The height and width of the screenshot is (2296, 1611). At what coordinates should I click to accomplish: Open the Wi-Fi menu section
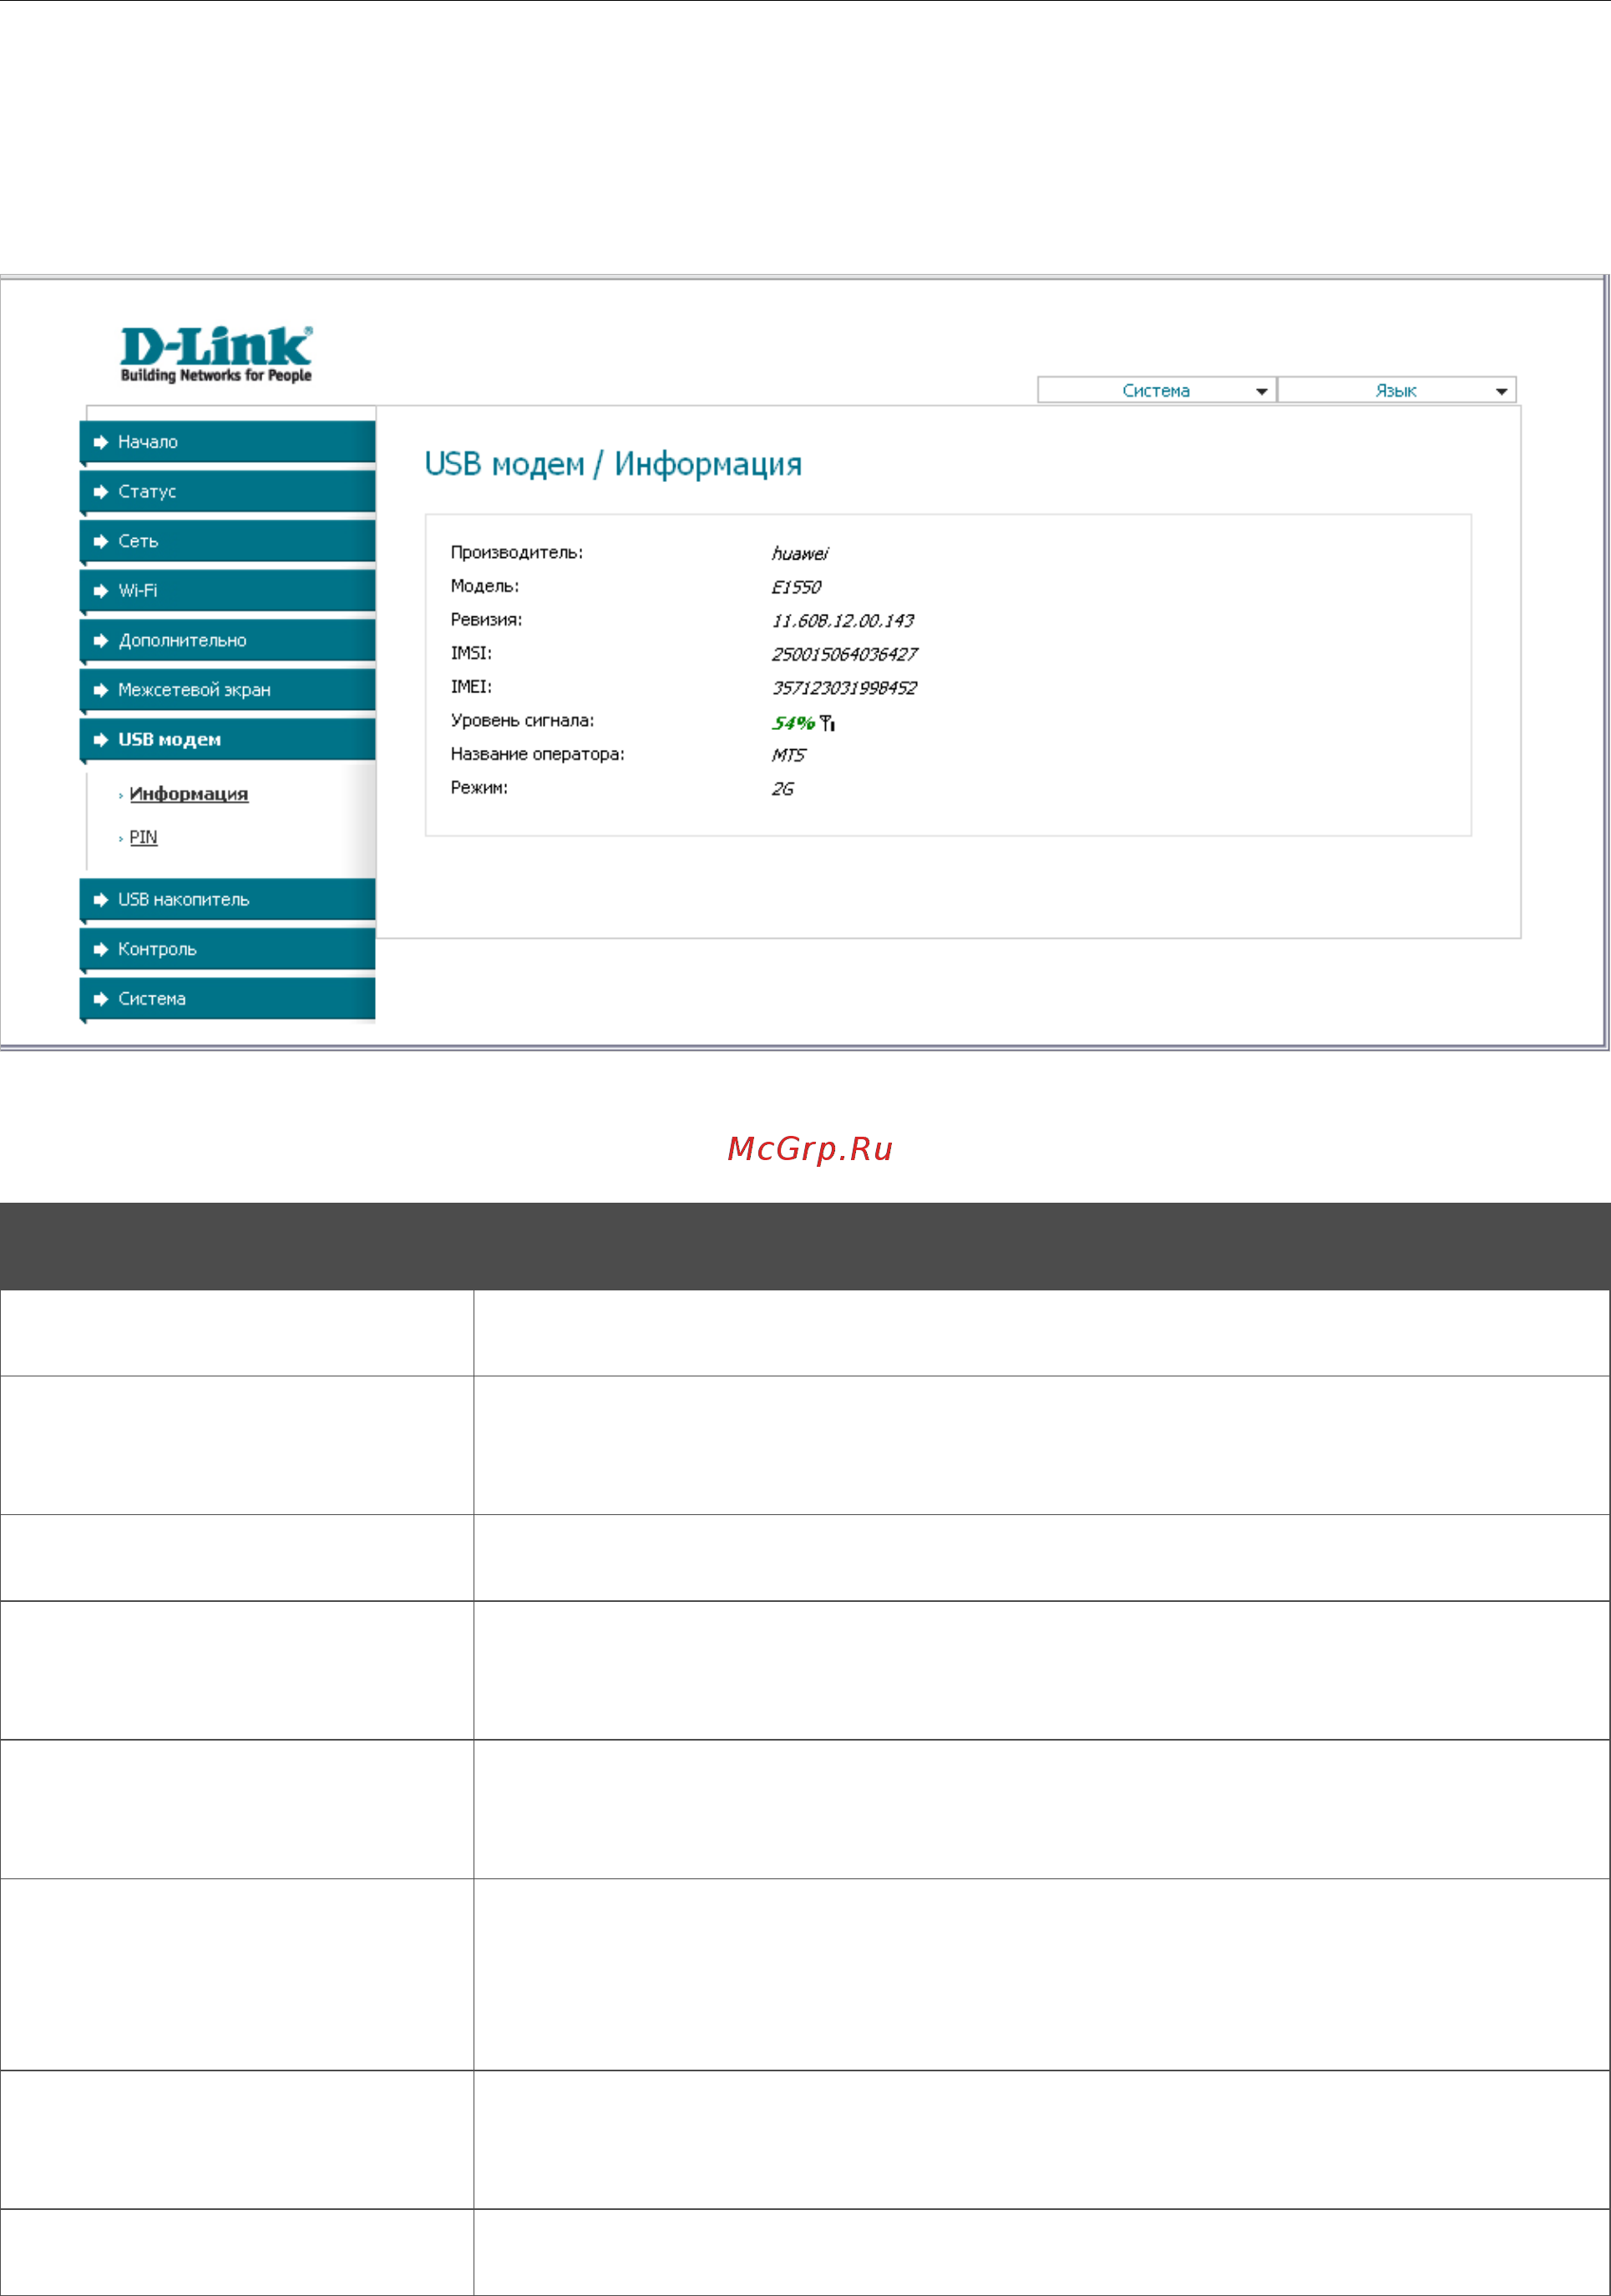228,590
